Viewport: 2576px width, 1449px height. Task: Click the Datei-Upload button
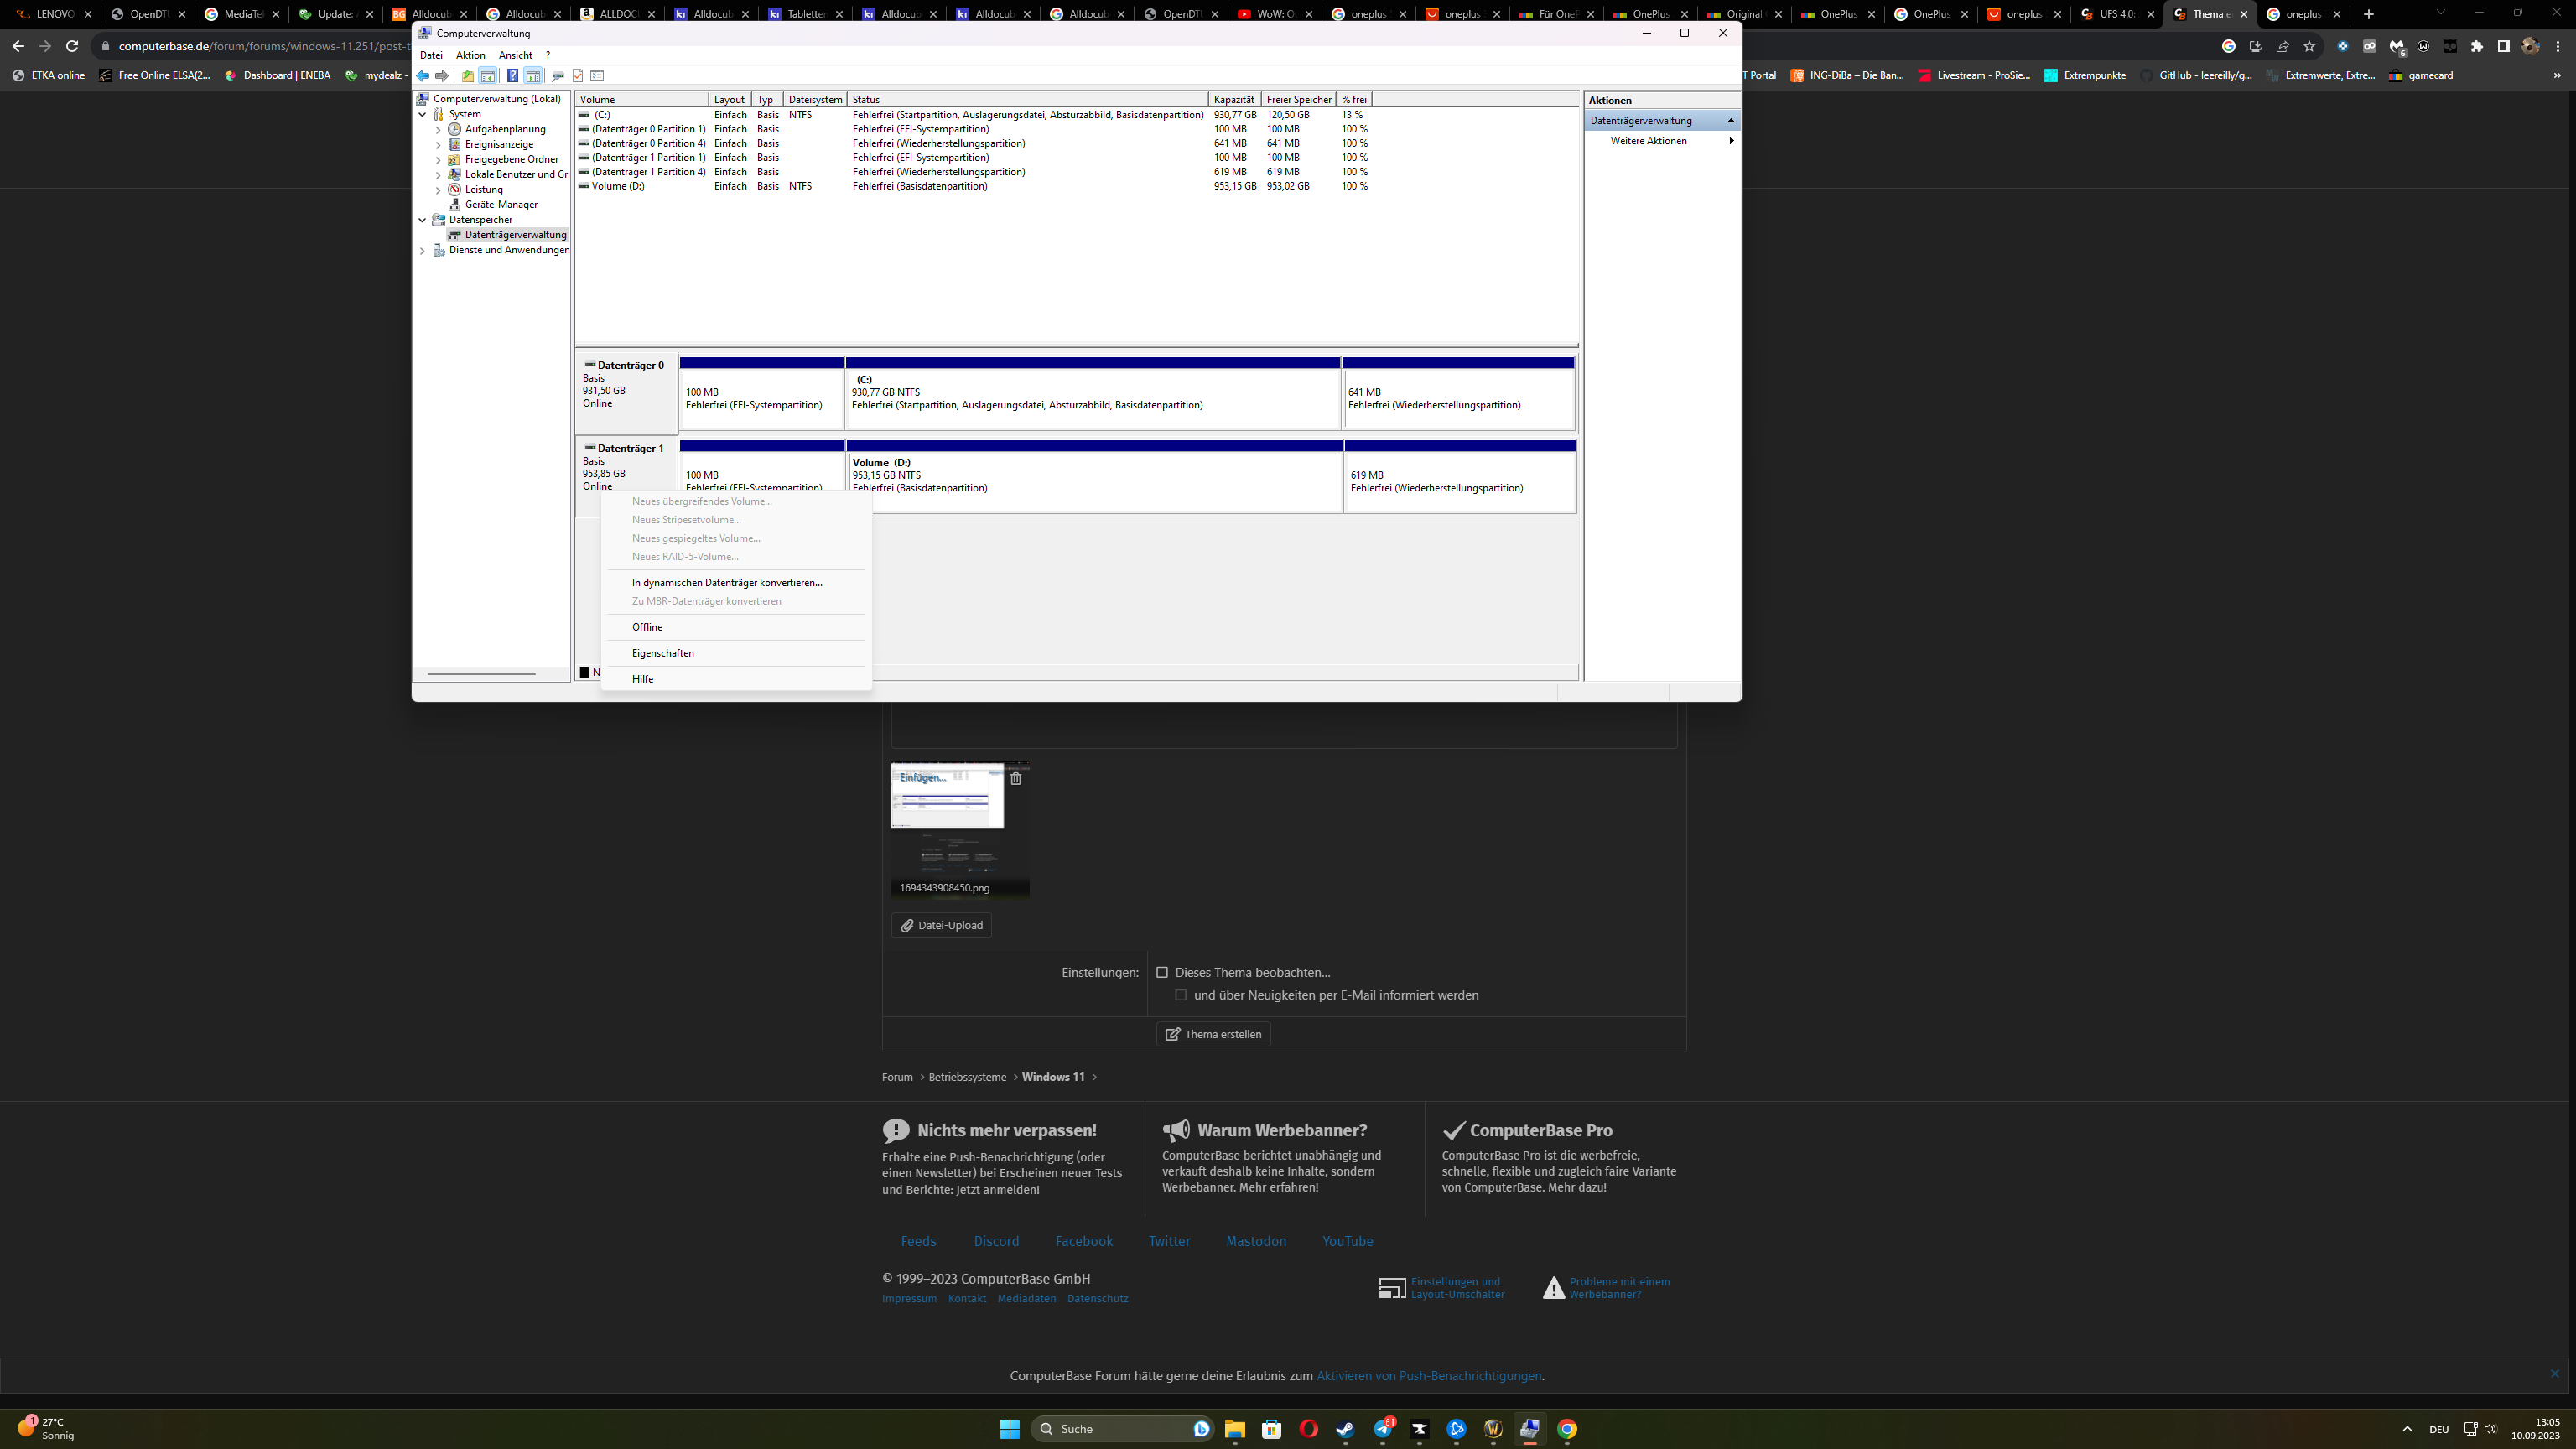click(941, 925)
